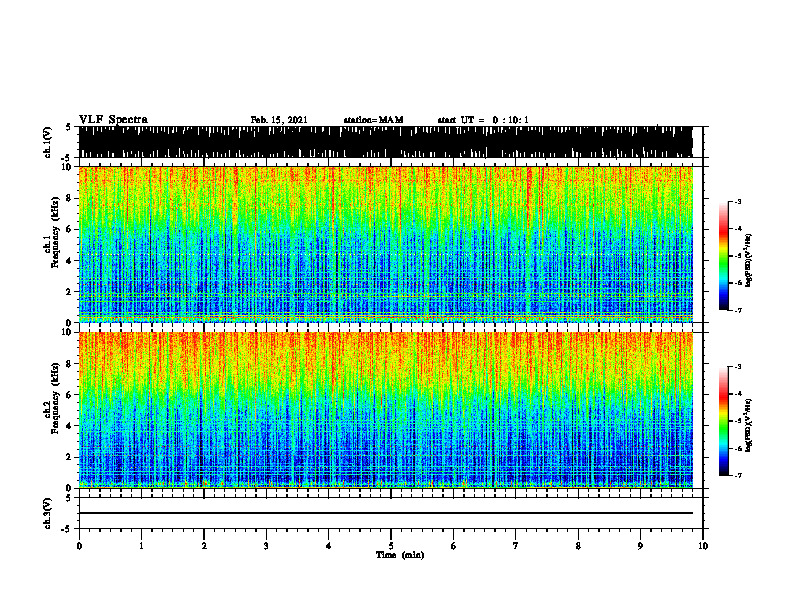Select the date text "Feb. 15, 2021"
This screenshot has height=612, width=792.
pyautogui.click(x=279, y=120)
